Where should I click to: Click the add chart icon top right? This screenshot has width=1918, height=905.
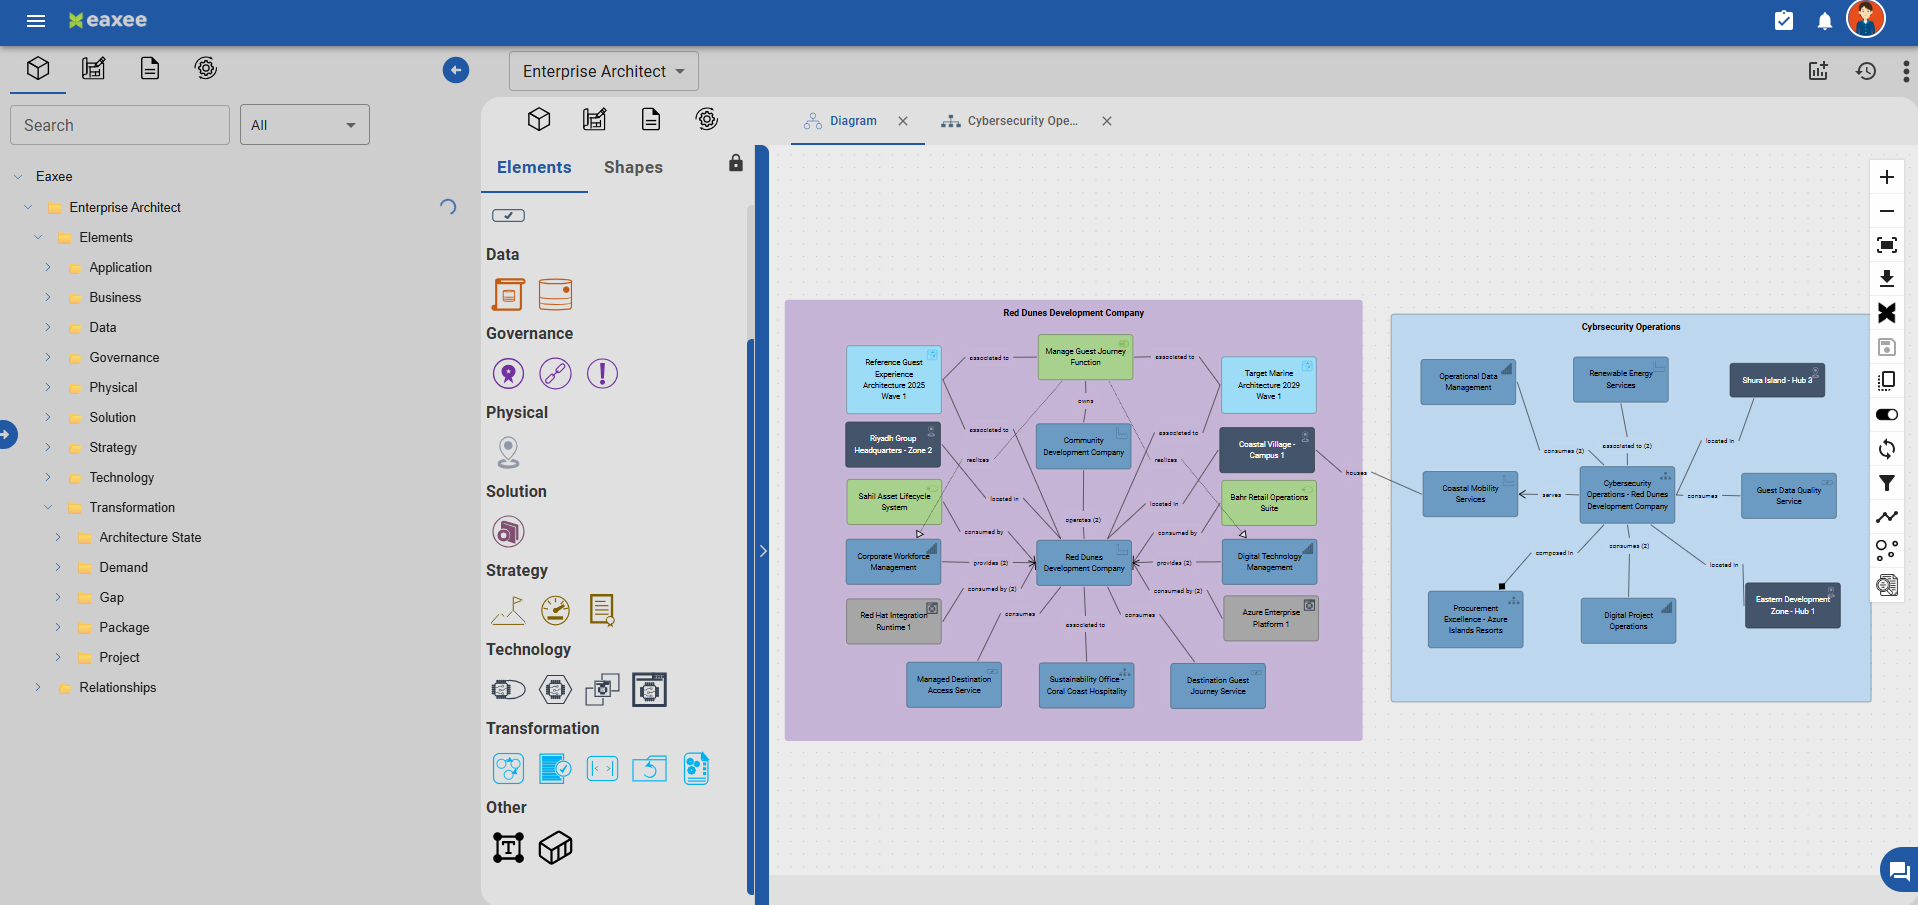click(1818, 71)
